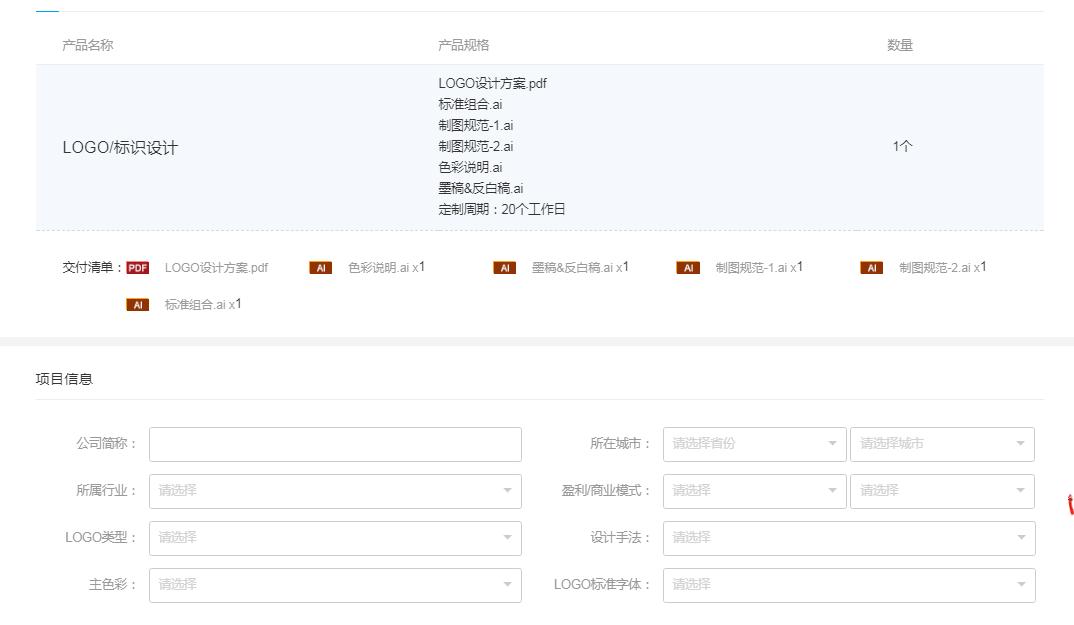Viewport: 1074px width, 625px height.
Task: Click the AI icon beside 墨稿&反白稿.ai
Action: (x=505, y=268)
